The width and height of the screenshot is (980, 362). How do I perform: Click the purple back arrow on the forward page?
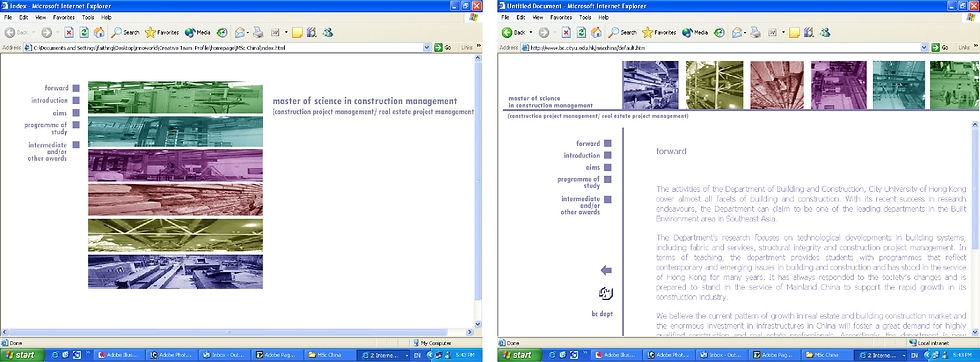pyautogui.click(x=606, y=270)
